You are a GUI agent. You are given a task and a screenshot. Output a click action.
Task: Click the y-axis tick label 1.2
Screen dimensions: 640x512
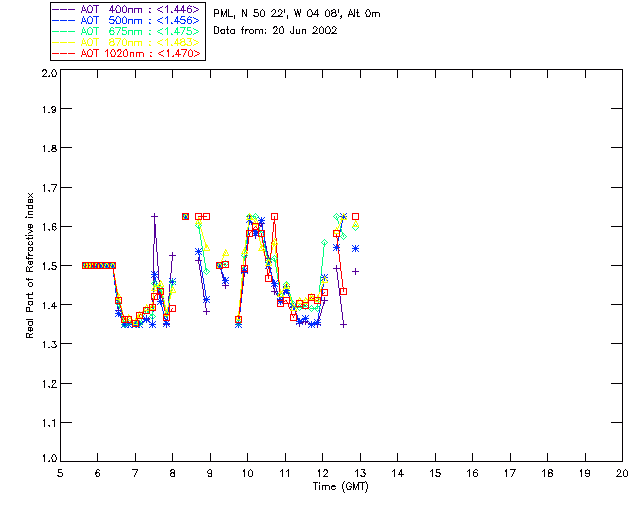(x=49, y=384)
